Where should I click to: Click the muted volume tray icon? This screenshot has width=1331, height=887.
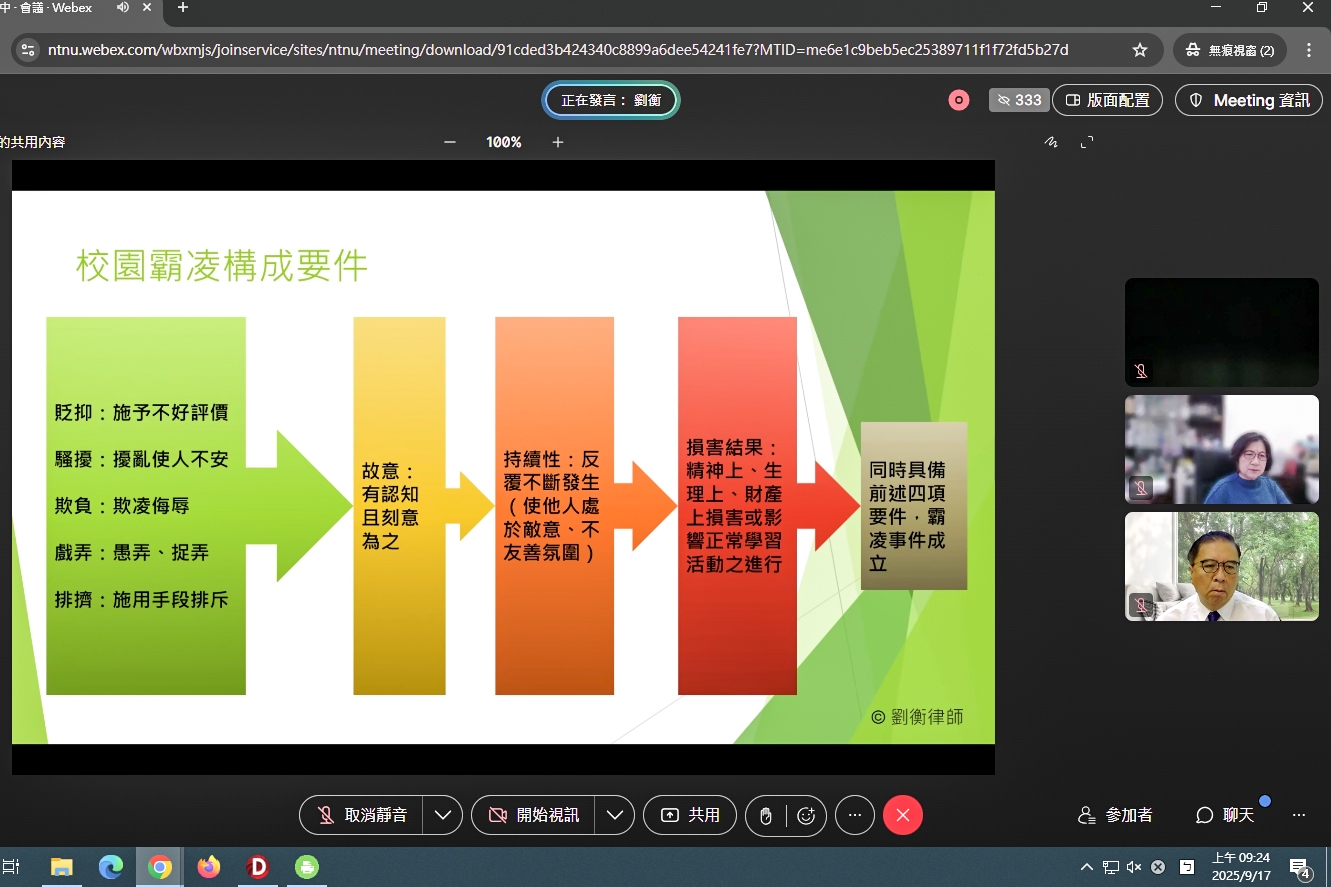(1134, 867)
